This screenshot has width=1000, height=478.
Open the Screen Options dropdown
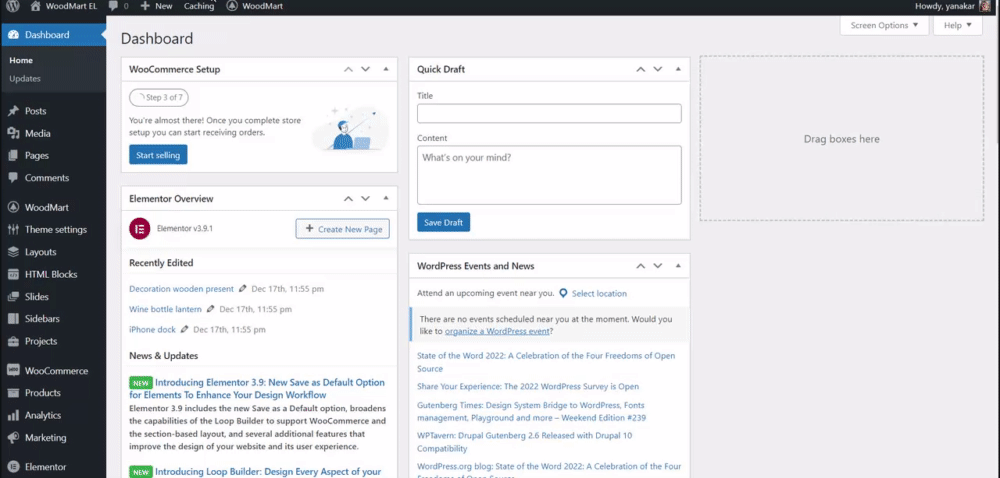[885, 25]
